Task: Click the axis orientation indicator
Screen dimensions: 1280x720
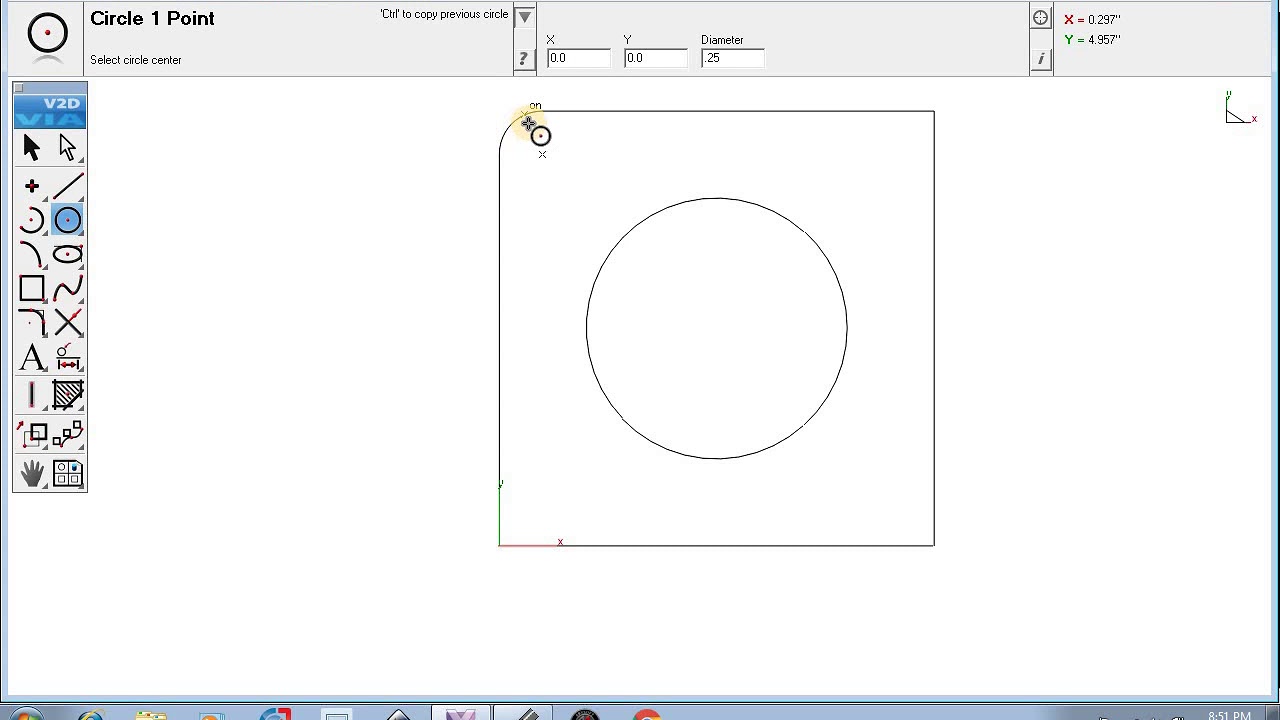Action: click(x=1240, y=108)
